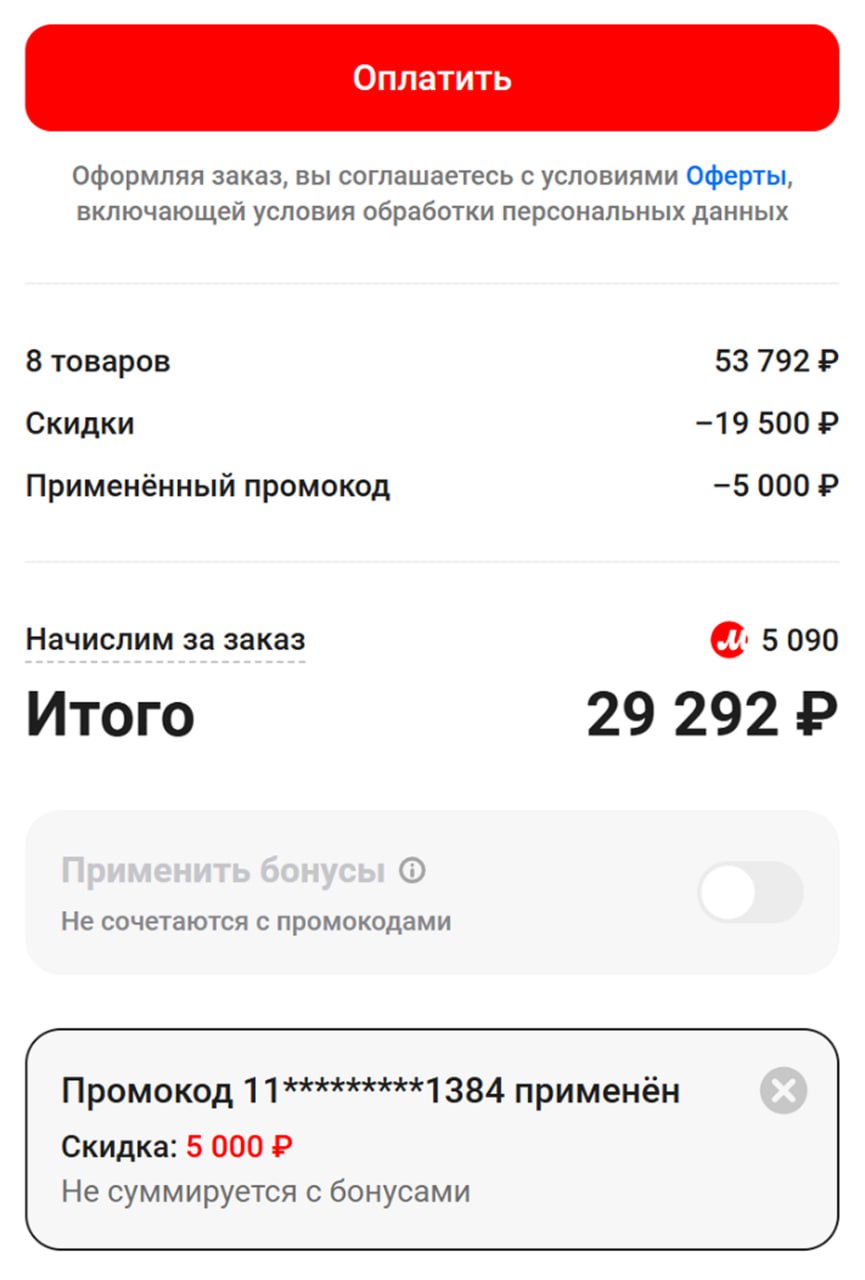
Task: Click the Промокод 11*********1384 применён text
Action: 370,1091
